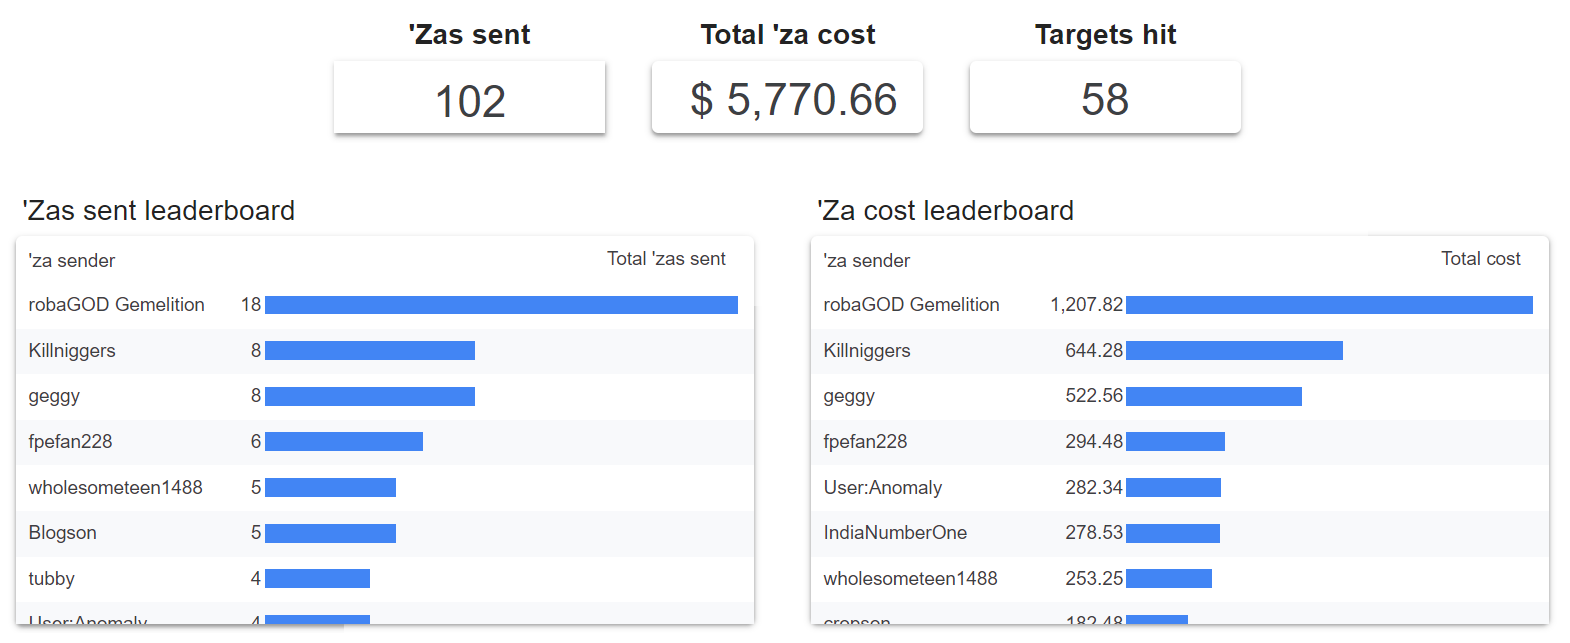Click the blue bar next to 18

pos(500,305)
